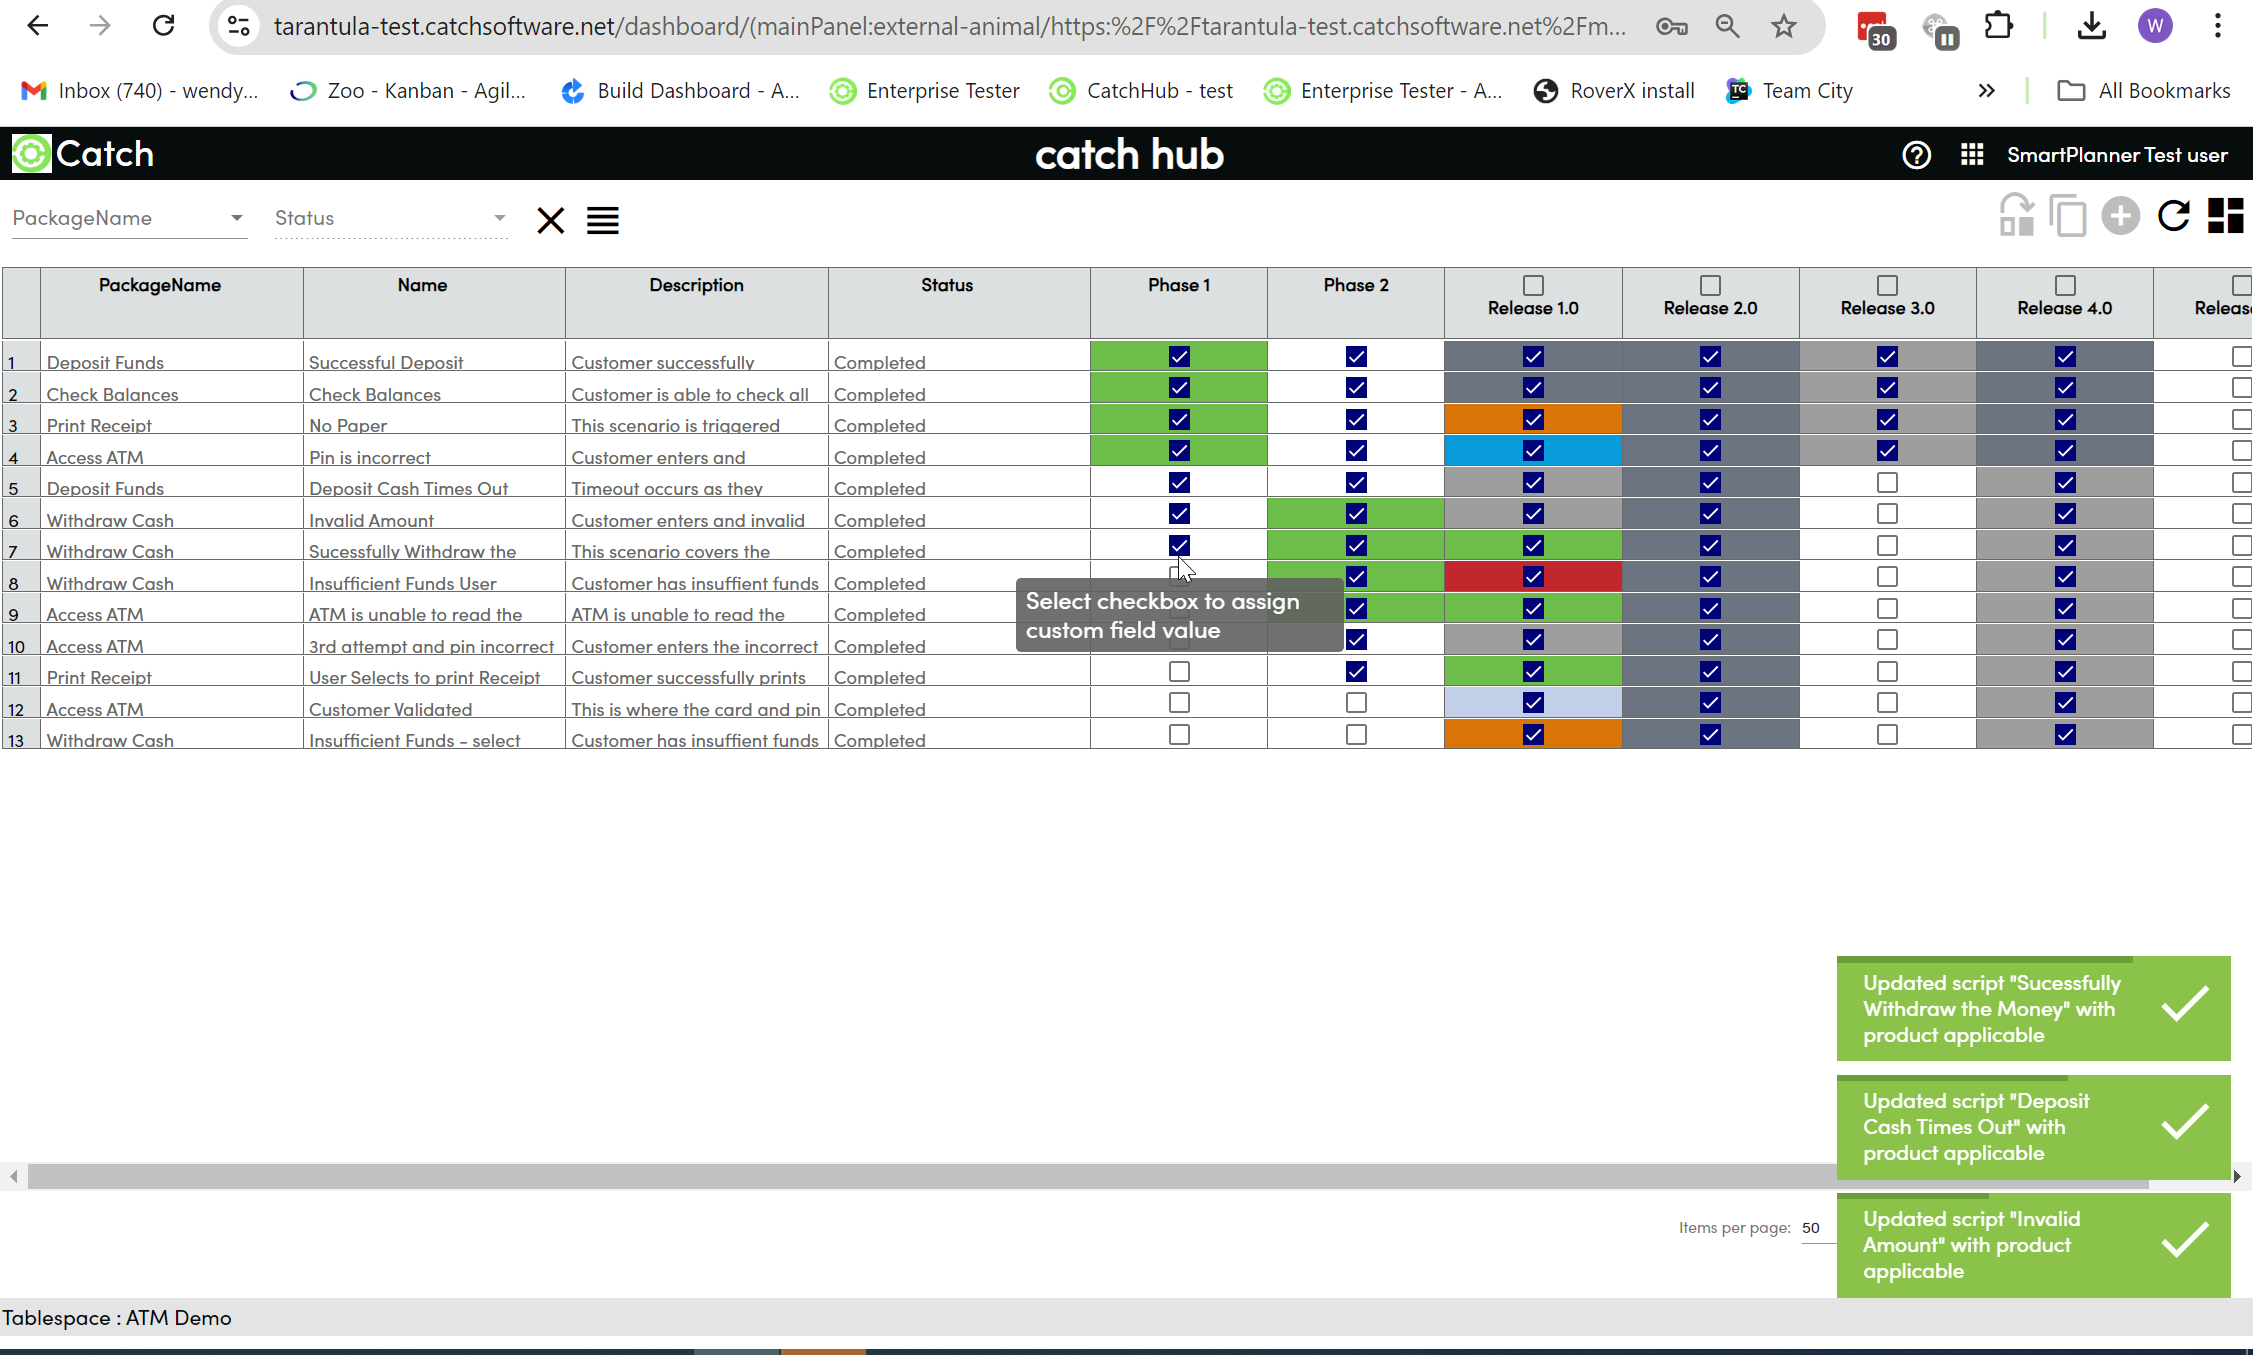Image resolution: width=2253 pixels, height=1355 pixels.
Task: Open the dashboard layout tiles icon
Action: tap(2225, 216)
